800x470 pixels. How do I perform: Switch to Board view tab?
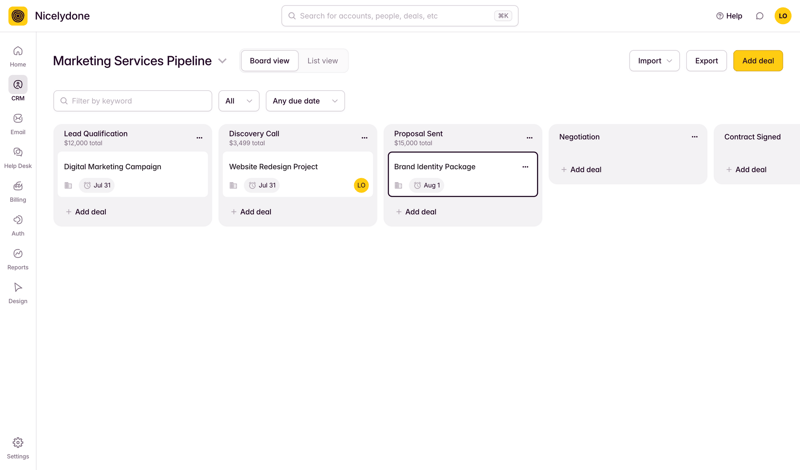[269, 61]
